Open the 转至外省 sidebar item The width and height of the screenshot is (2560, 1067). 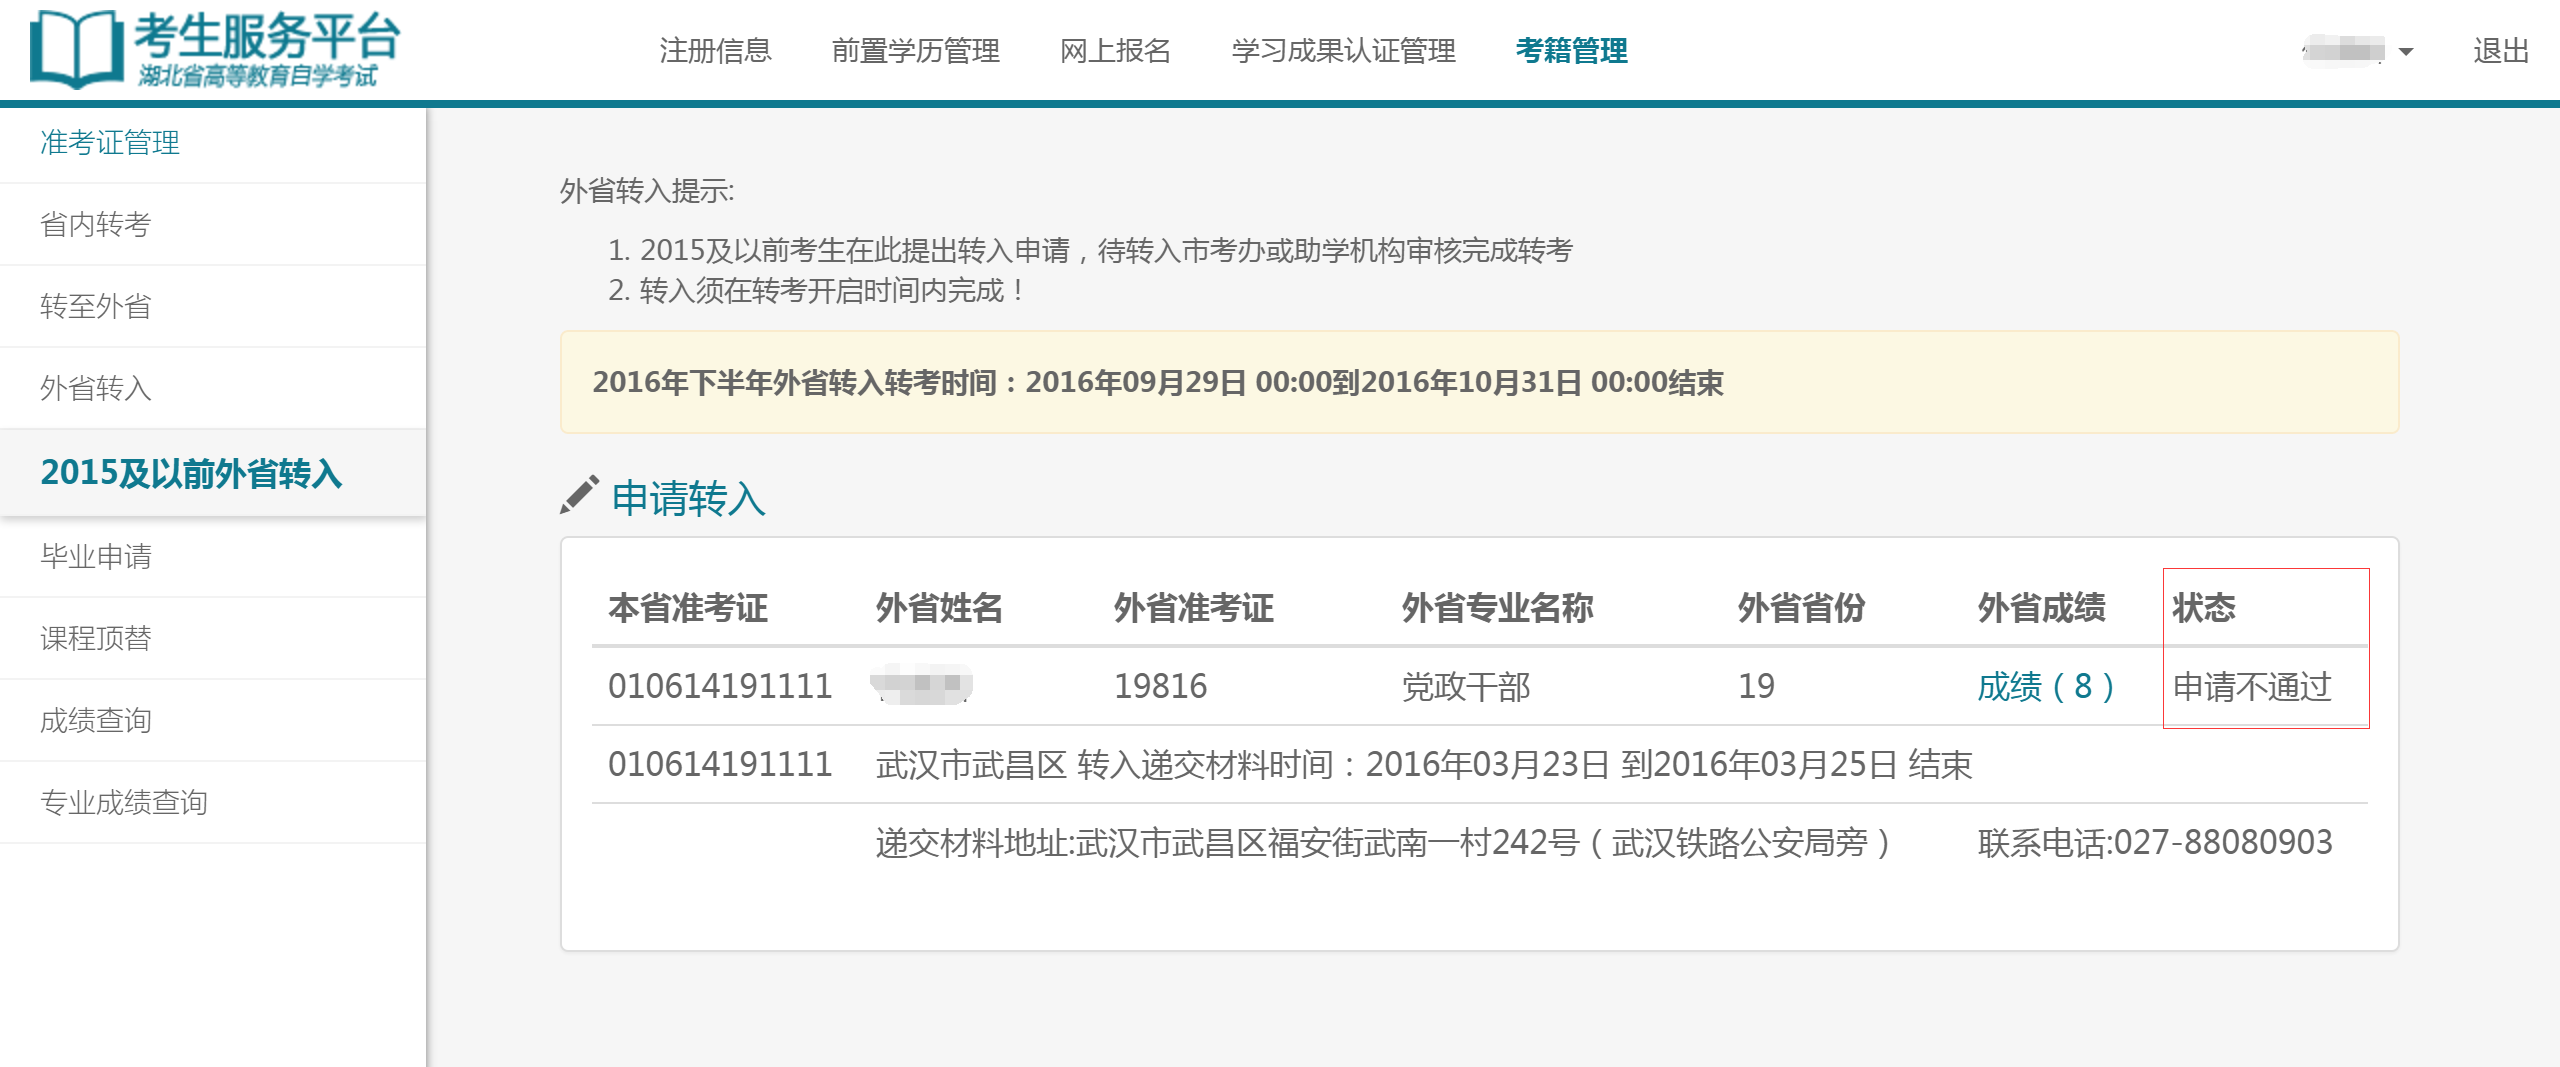[95, 306]
